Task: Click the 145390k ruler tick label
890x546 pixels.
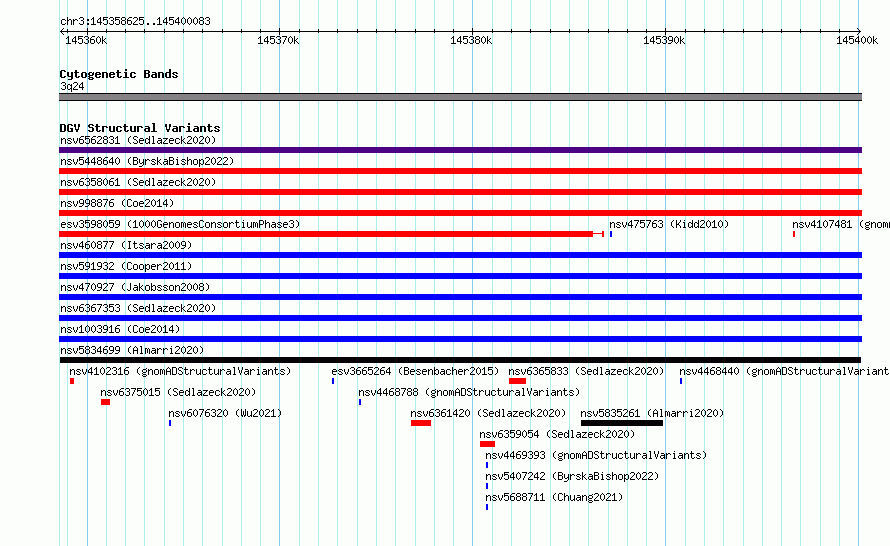Action: (x=664, y=40)
